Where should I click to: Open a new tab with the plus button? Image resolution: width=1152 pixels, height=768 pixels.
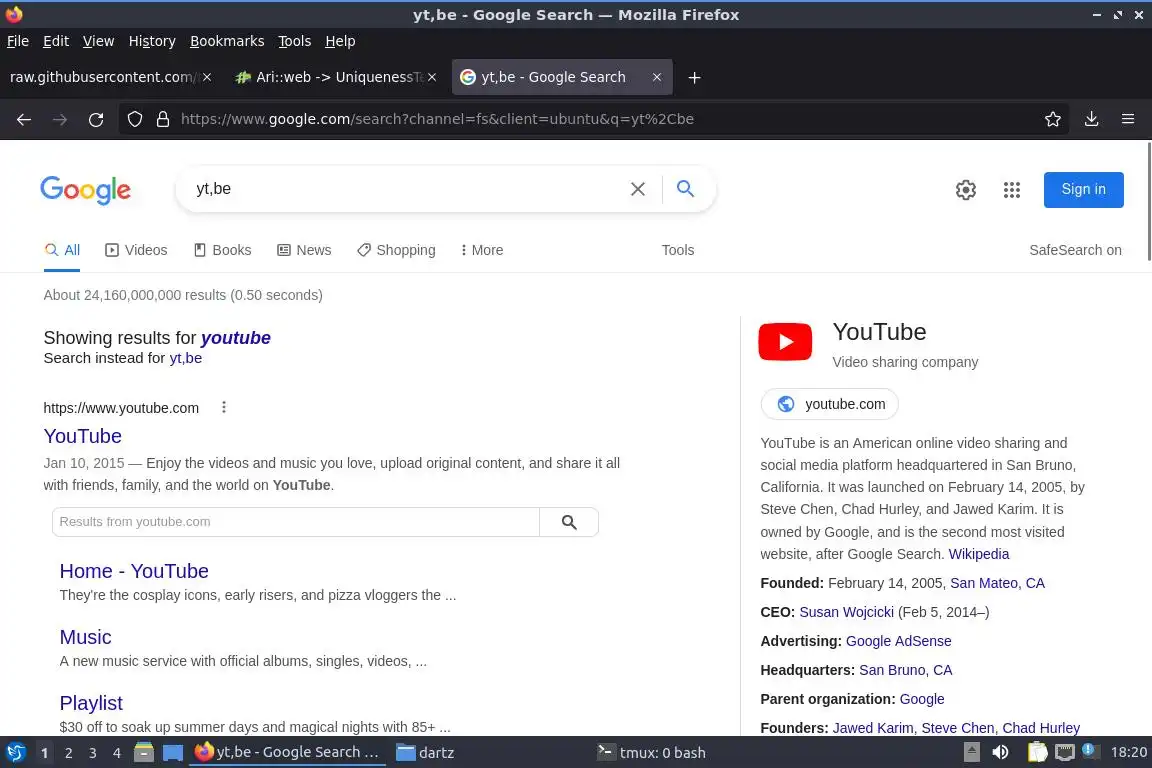694,77
